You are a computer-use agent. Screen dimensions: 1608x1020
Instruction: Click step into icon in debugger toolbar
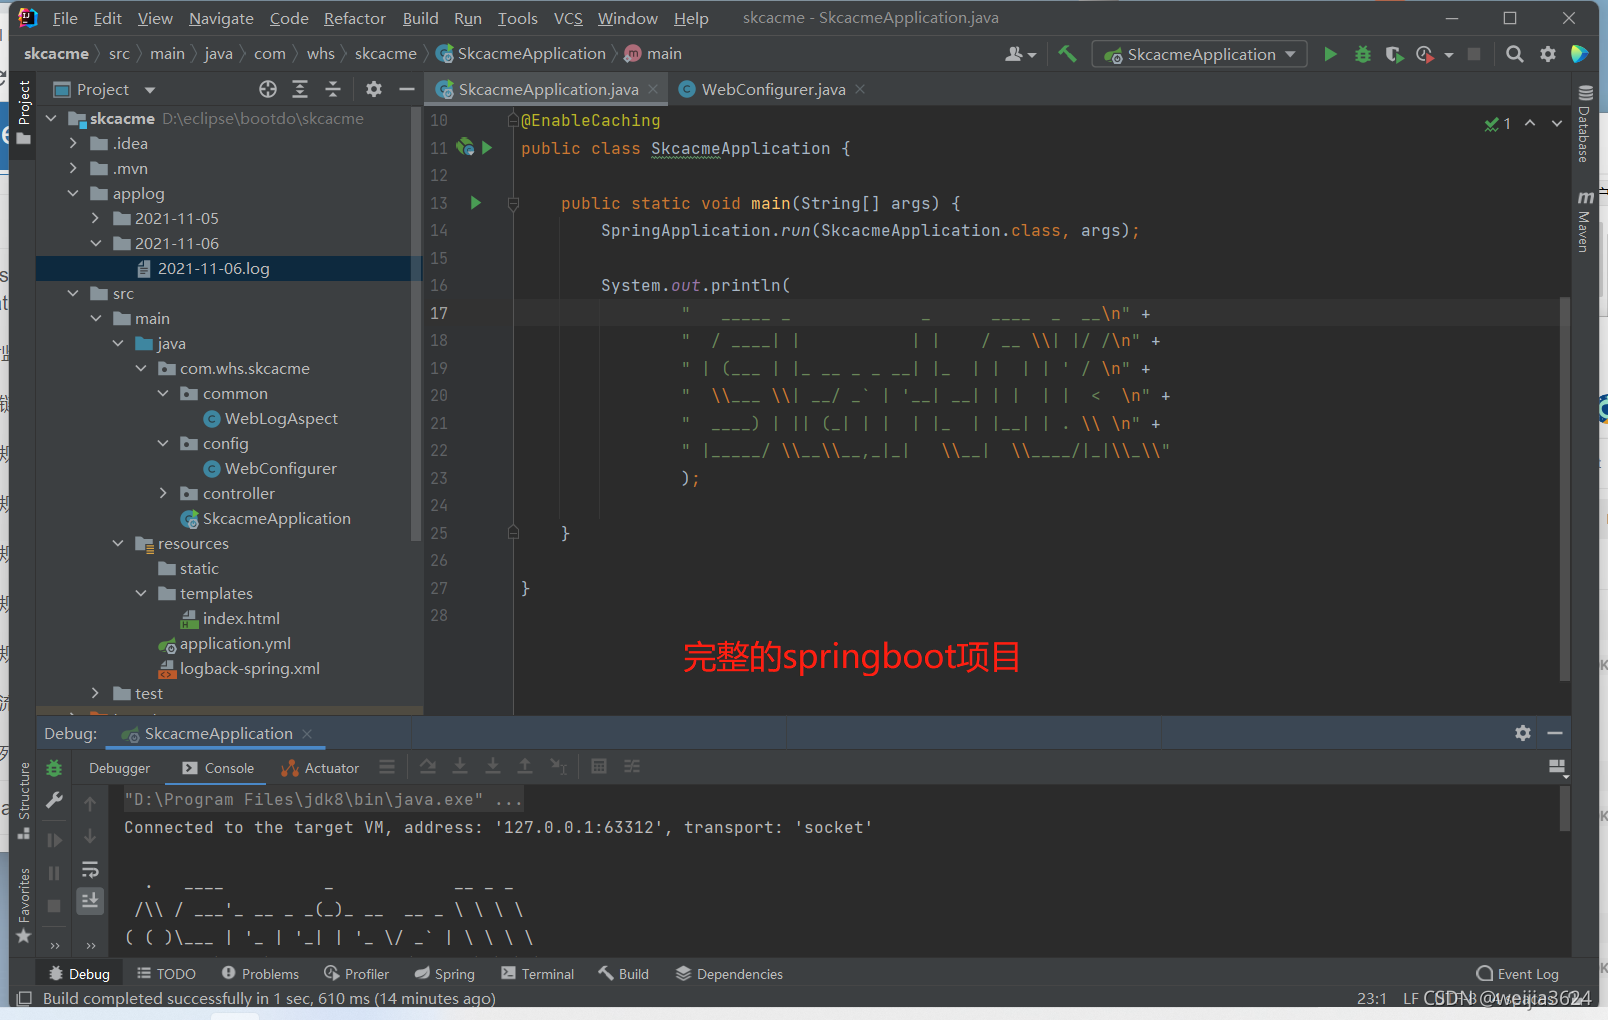click(460, 767)
